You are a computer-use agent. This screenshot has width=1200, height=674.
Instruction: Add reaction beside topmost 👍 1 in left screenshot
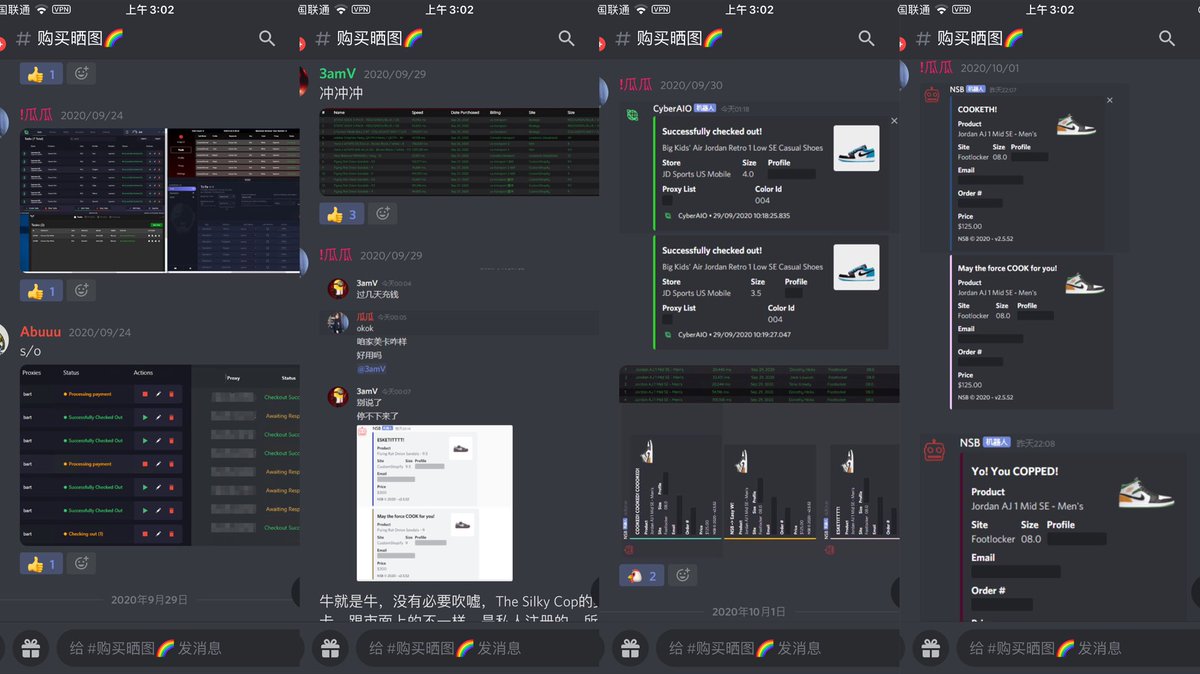coord(82,73)
